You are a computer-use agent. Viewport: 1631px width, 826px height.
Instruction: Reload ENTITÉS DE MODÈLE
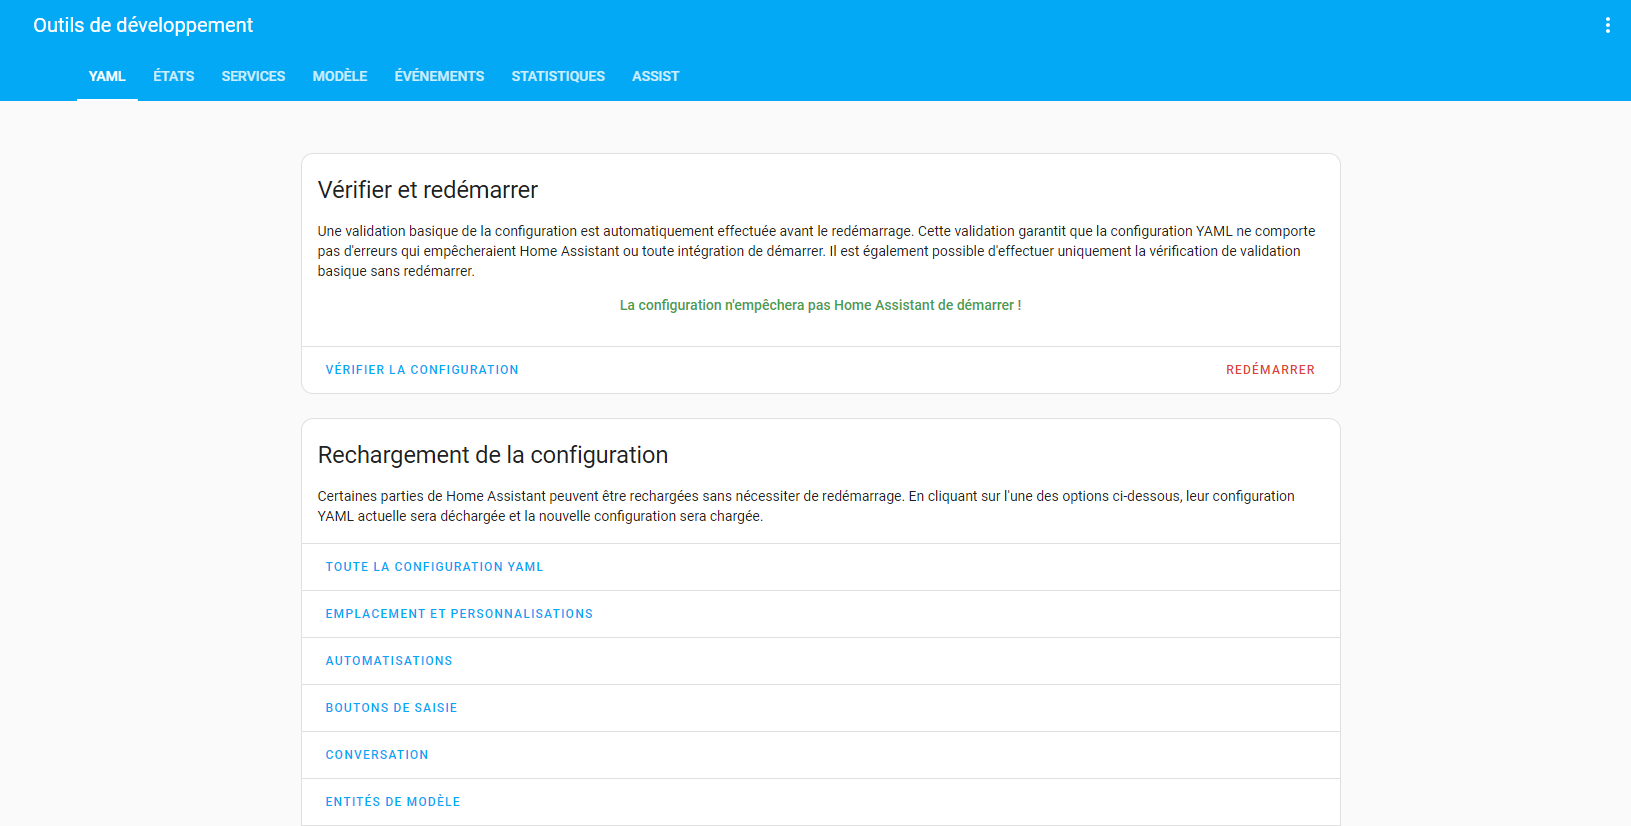tap(393, 802)
